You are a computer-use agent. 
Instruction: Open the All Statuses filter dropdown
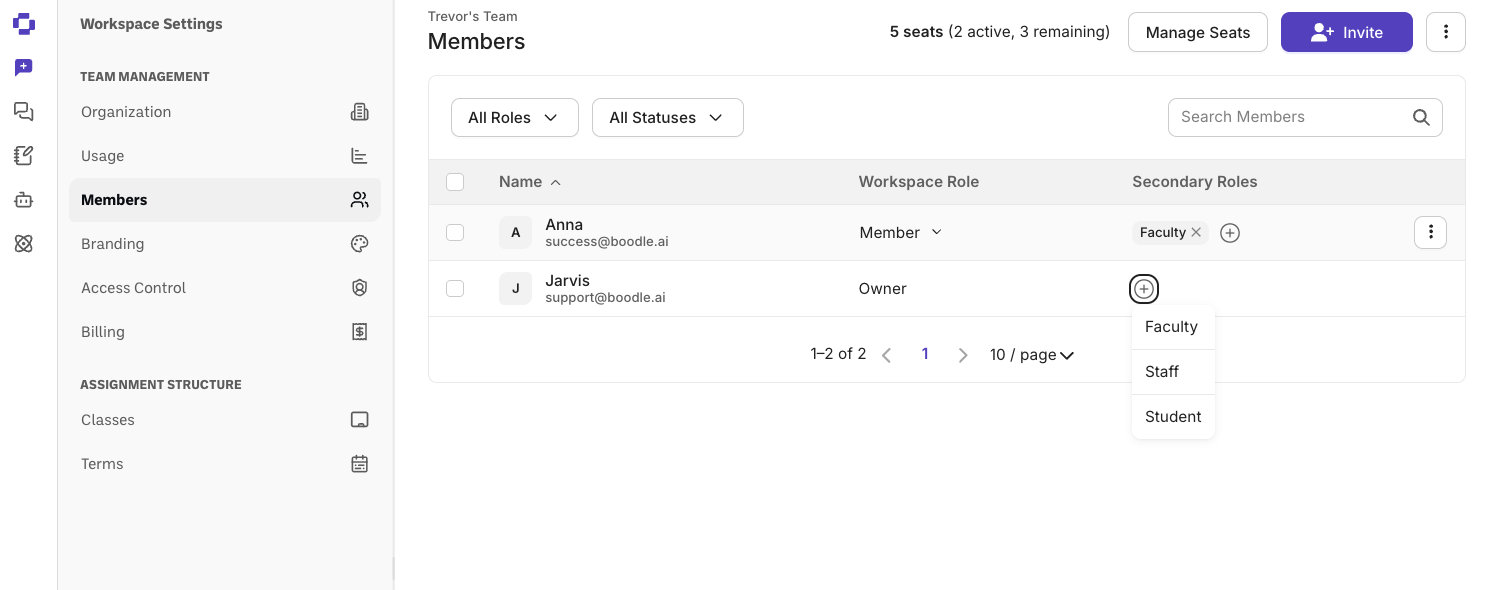coord(668,117)
